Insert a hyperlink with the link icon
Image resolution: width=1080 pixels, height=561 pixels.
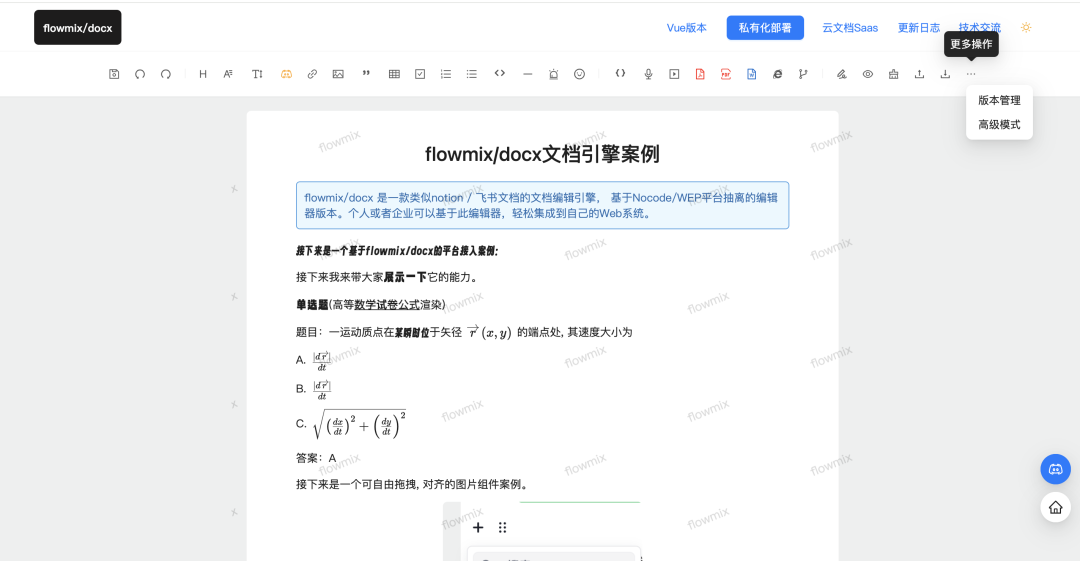[312, 74]
